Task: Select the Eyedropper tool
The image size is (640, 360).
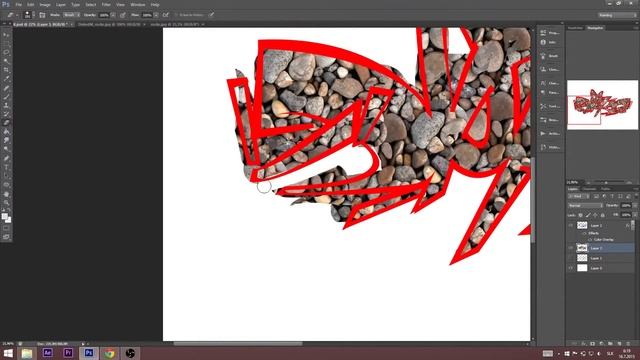Action: (x=6, y=79)
